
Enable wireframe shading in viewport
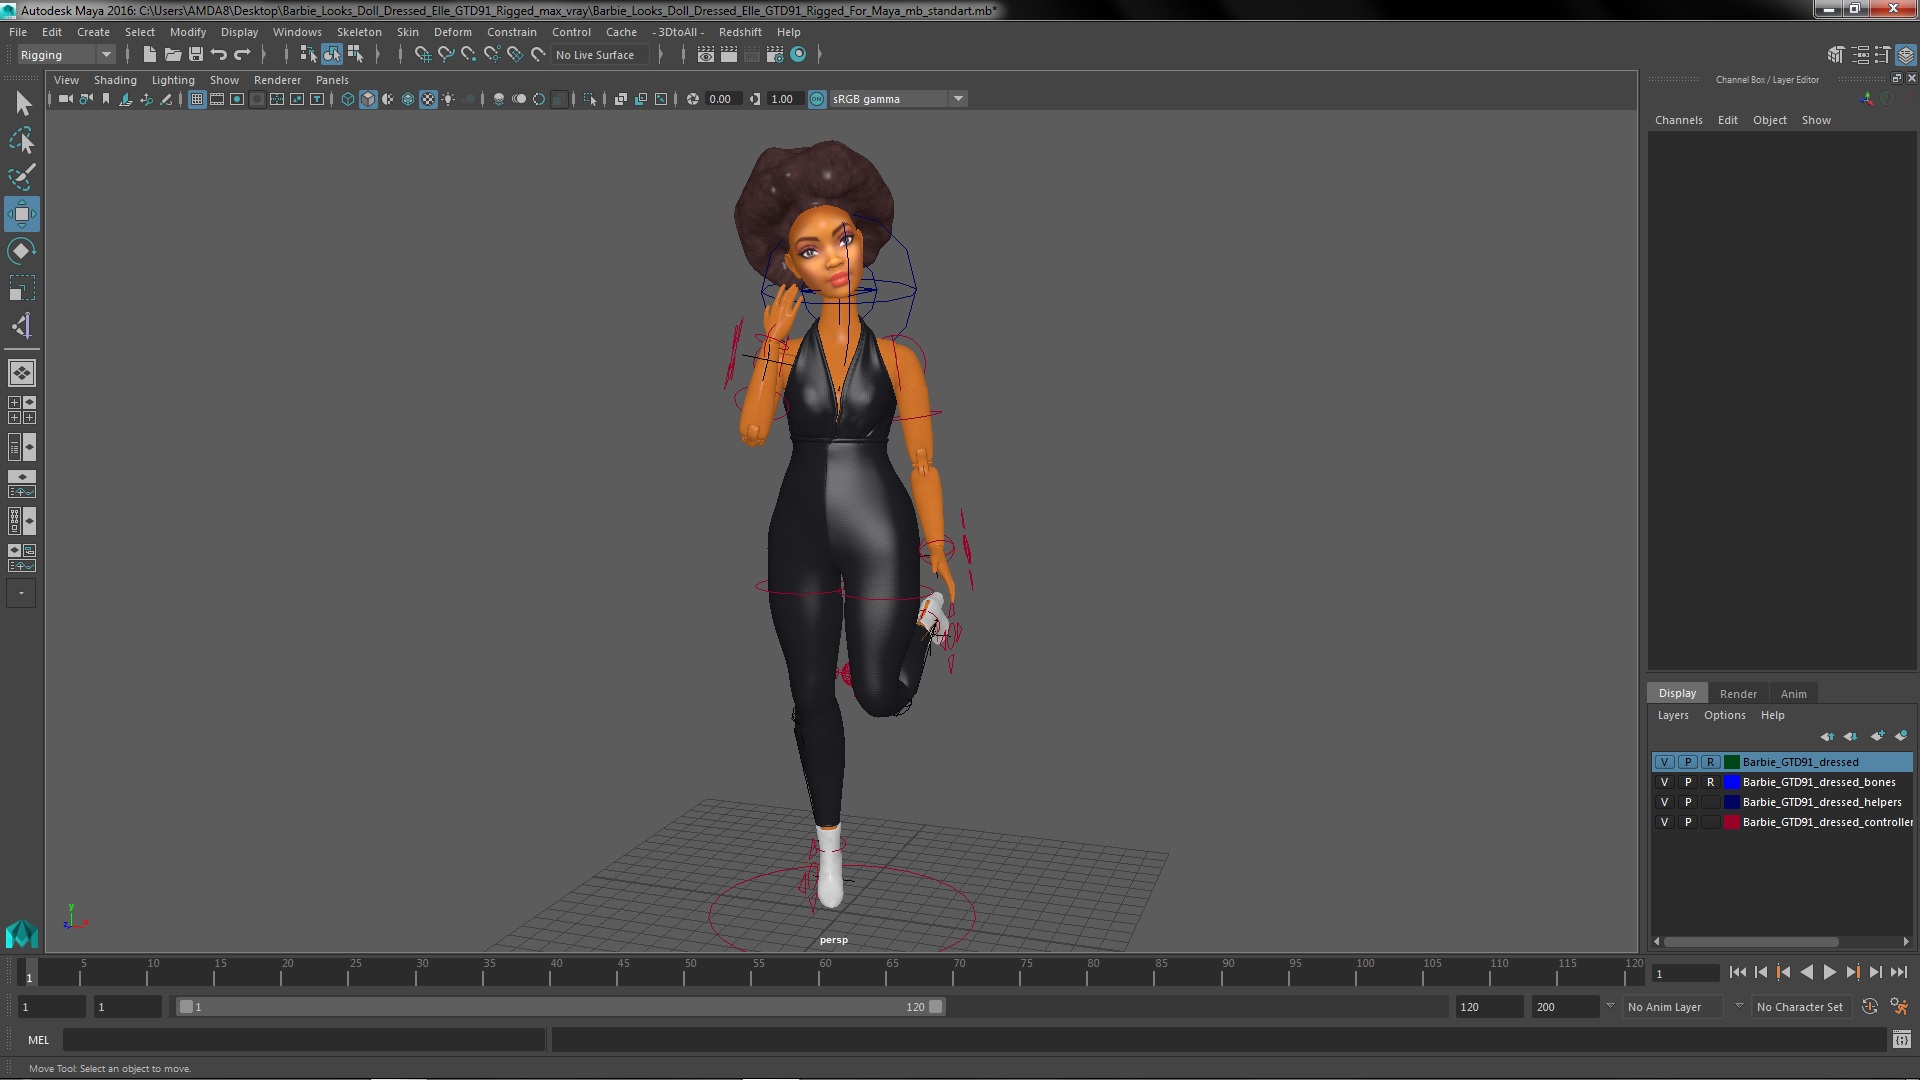click(x=348, y=99)
